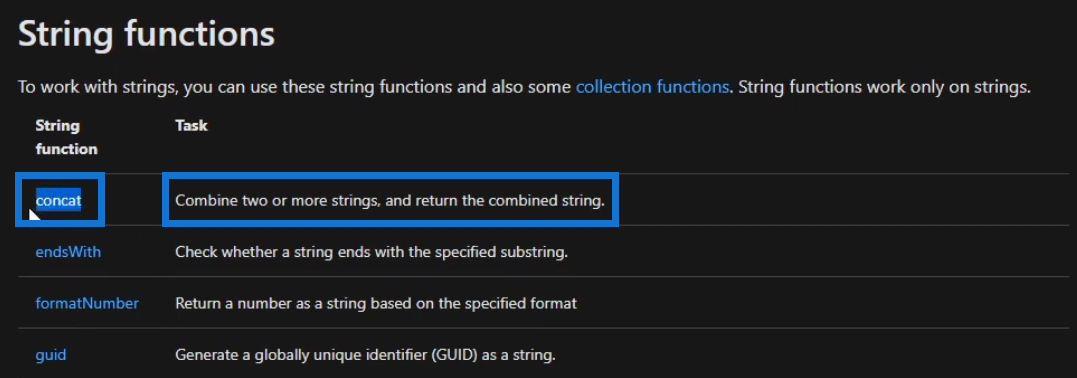This screenshot has height=378, width=1077.
Task: Click the formatNumber description text
Action: tap(376, 303)
